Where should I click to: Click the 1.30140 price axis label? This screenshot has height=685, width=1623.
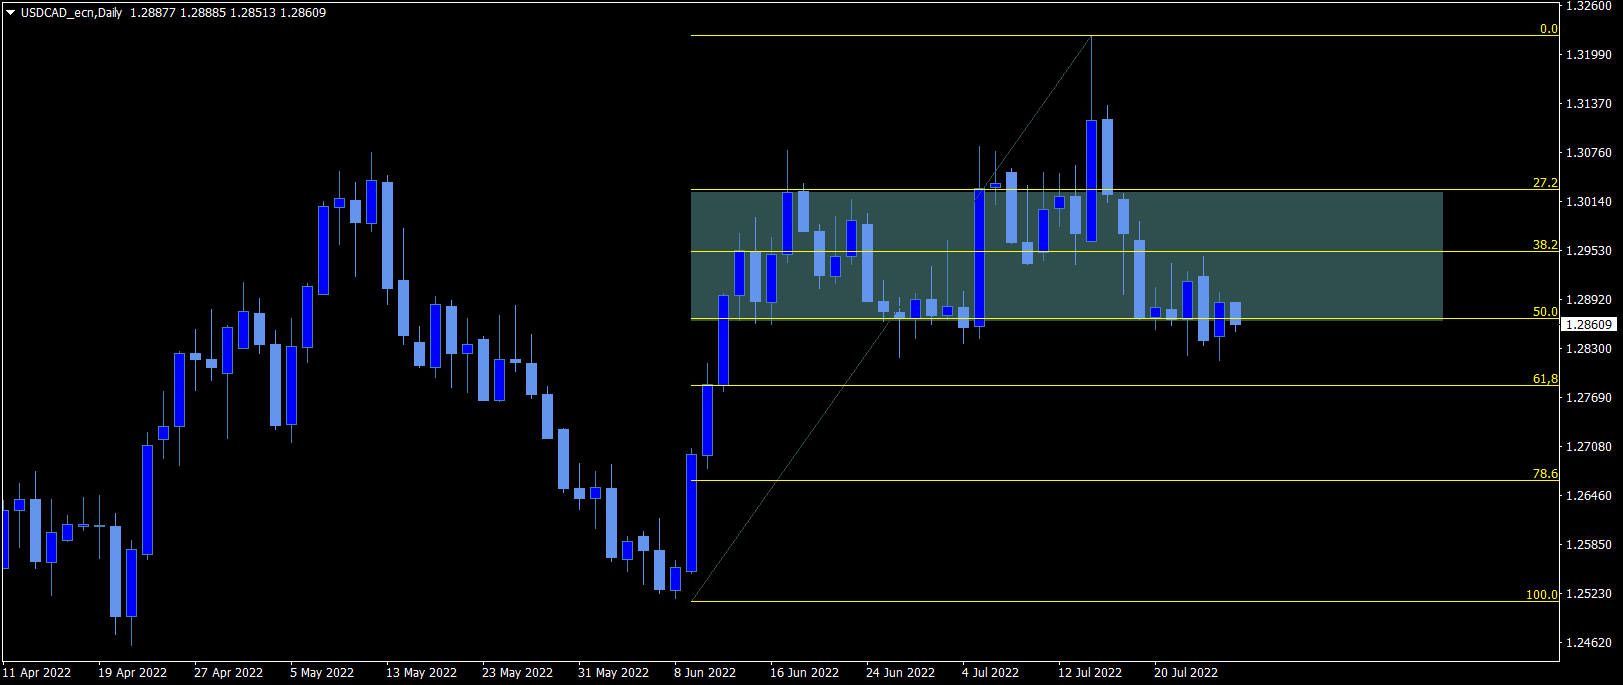point(1589,202)
